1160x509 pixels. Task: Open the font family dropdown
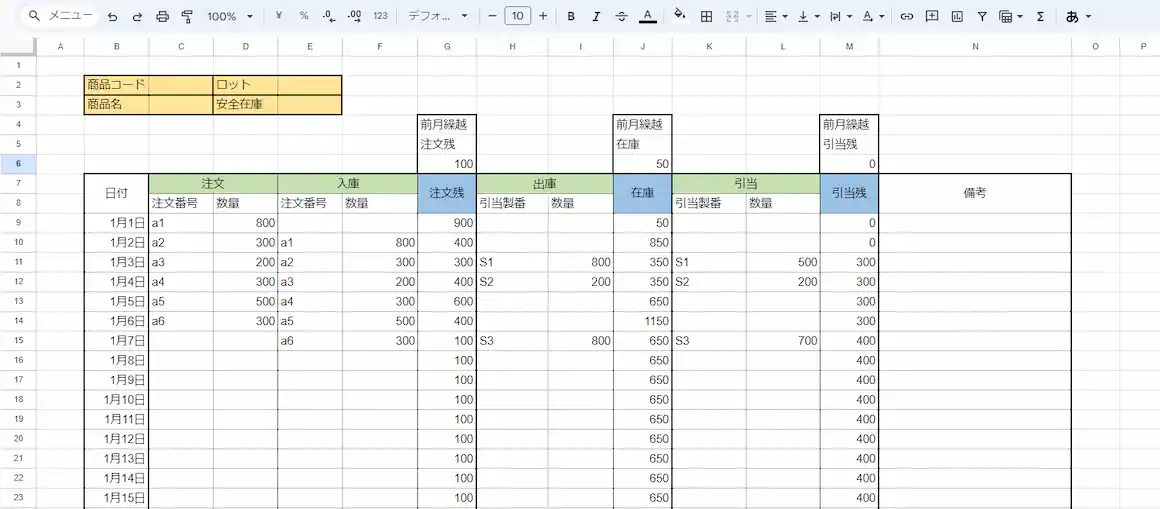point(438,16)
